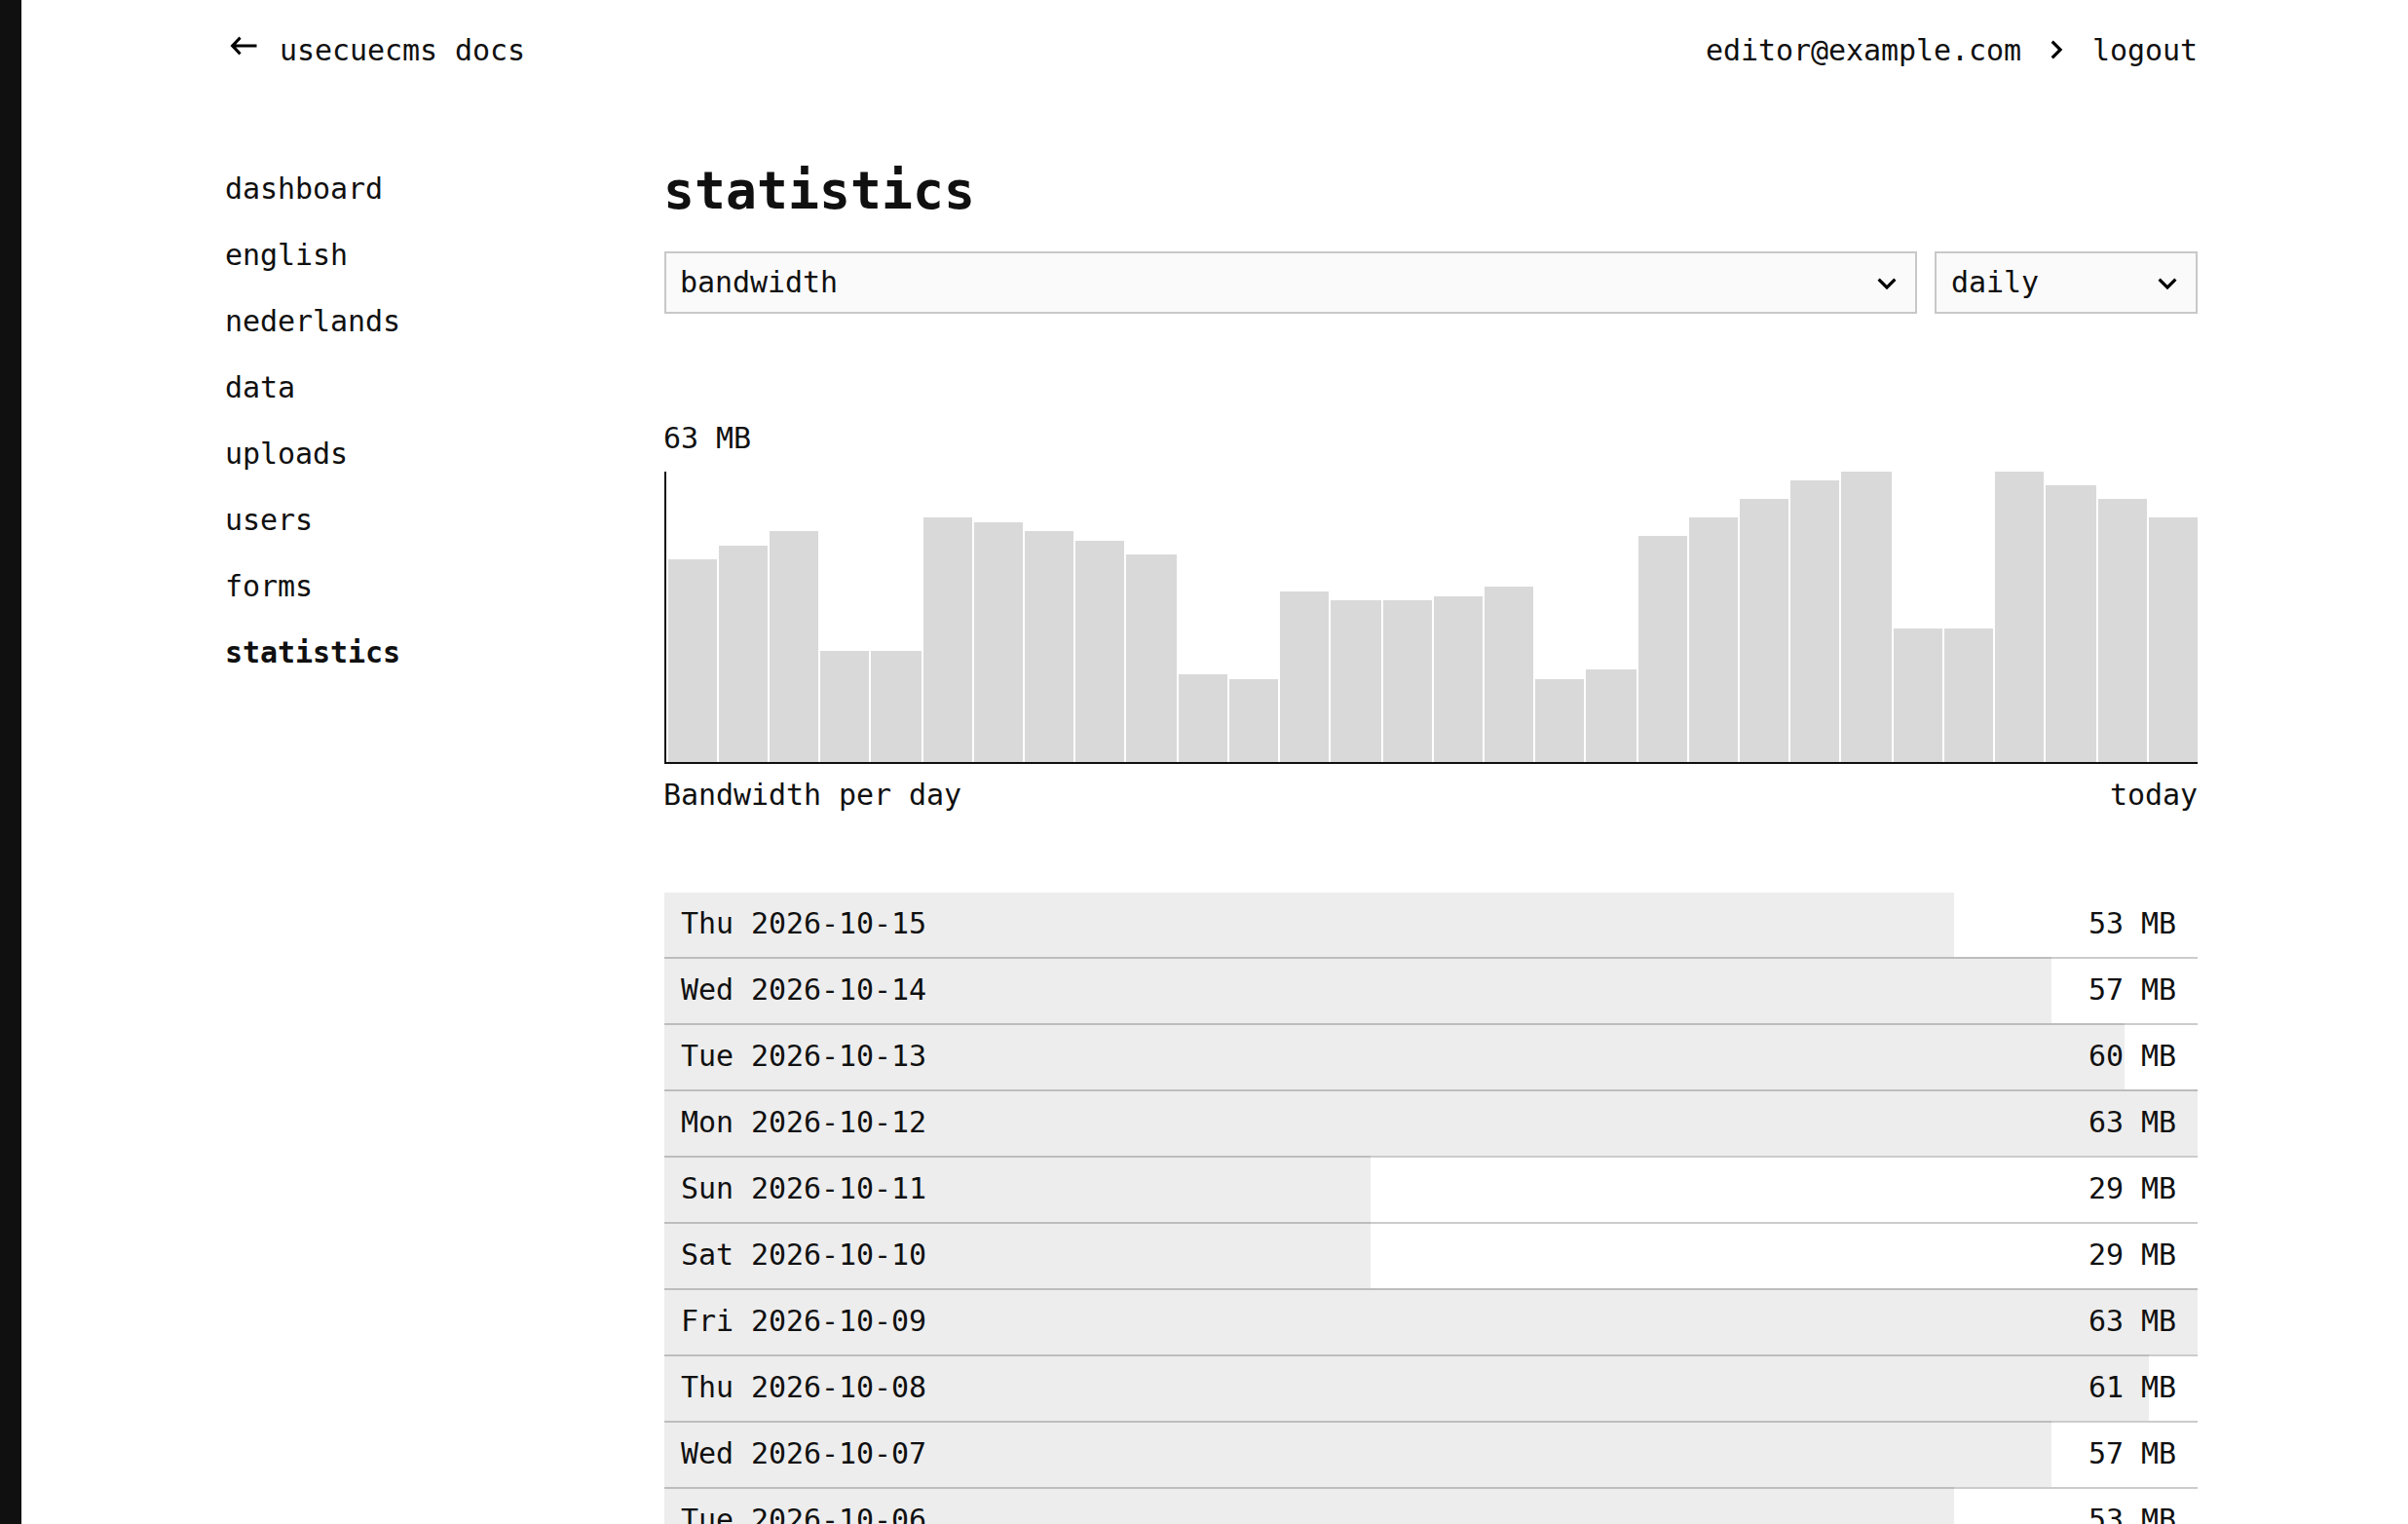Click the chevron icon before logout
2408x1524 pixels.
[2056, 49]
